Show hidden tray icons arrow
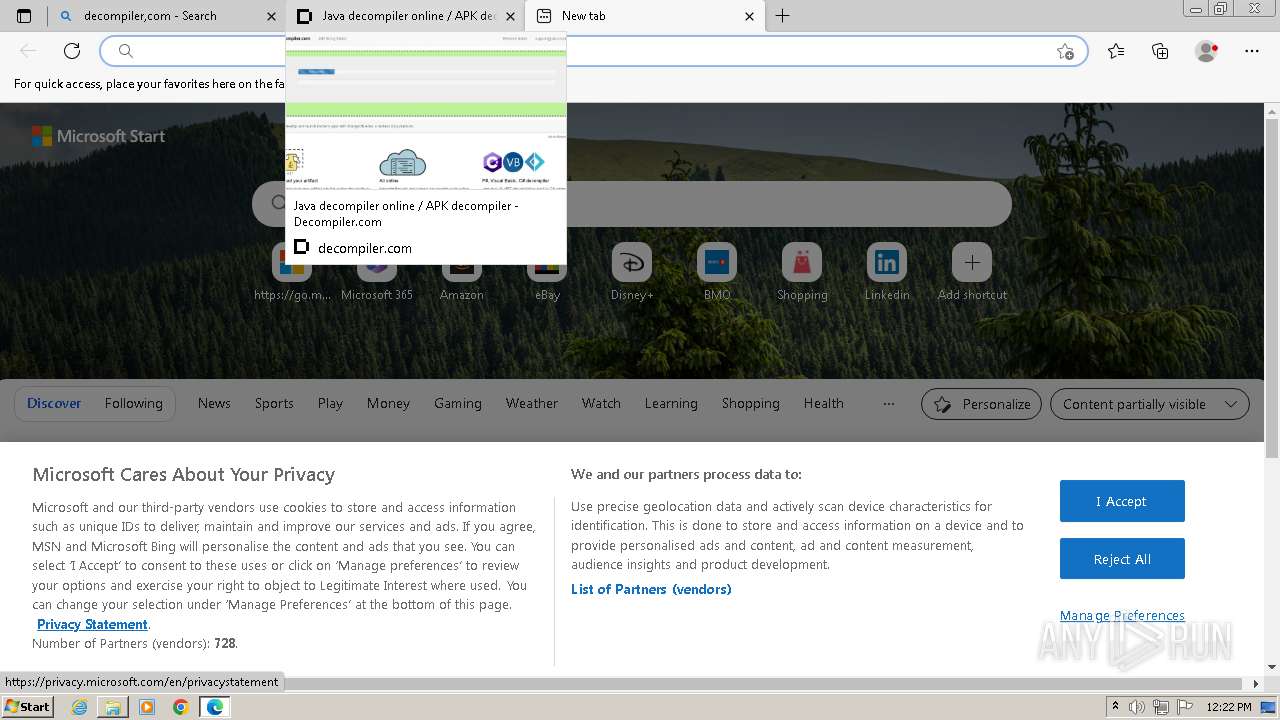This screenshot has height=720, width=1280. click(1115, 707)
